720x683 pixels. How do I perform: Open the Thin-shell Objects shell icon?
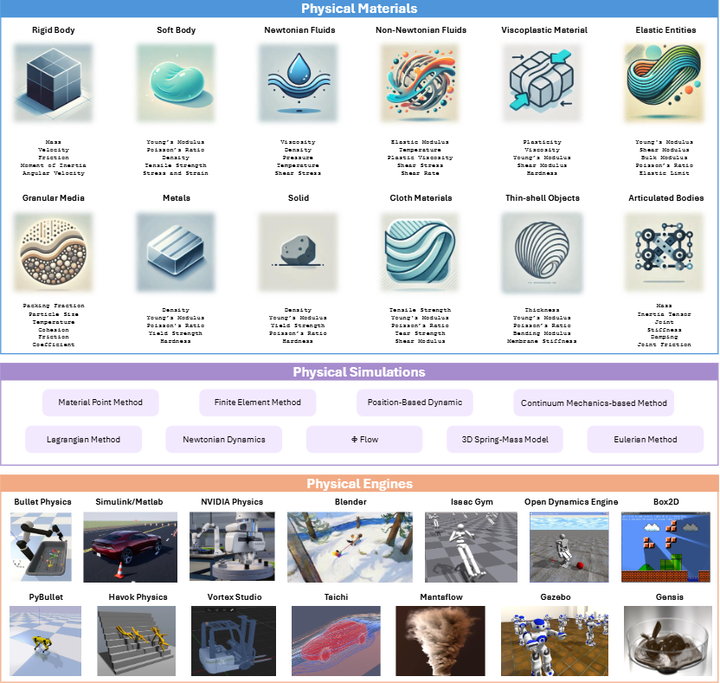542,253
